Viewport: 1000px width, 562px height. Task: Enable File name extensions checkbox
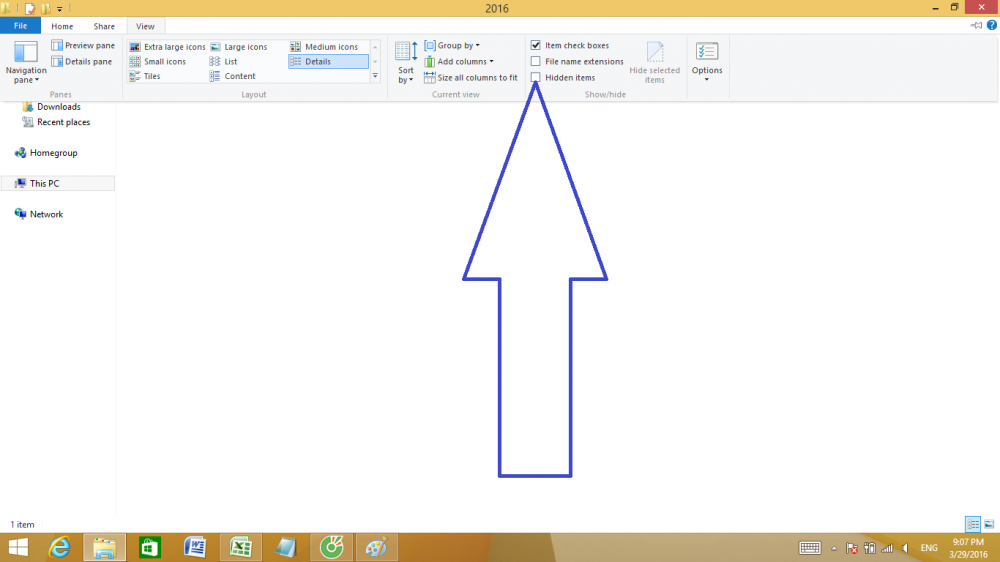536,61
